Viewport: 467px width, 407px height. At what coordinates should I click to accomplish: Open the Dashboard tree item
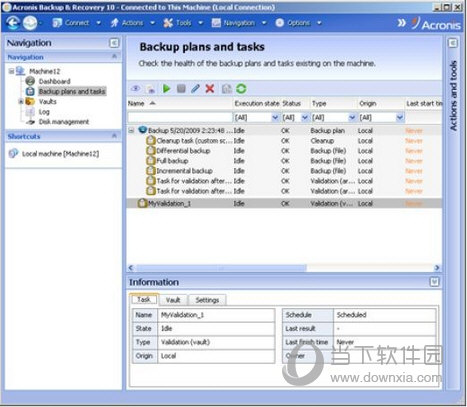coord(54,81)
